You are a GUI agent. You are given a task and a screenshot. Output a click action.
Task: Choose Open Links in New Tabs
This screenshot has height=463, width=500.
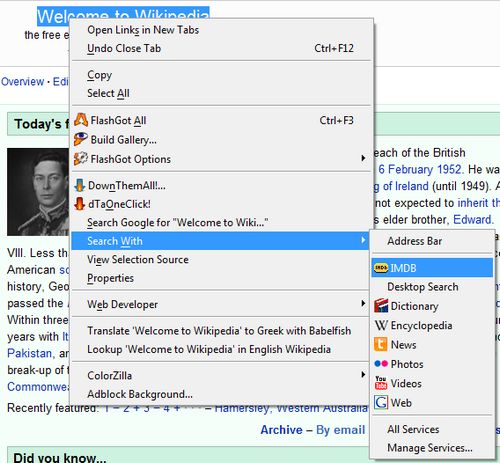point(221,30)
